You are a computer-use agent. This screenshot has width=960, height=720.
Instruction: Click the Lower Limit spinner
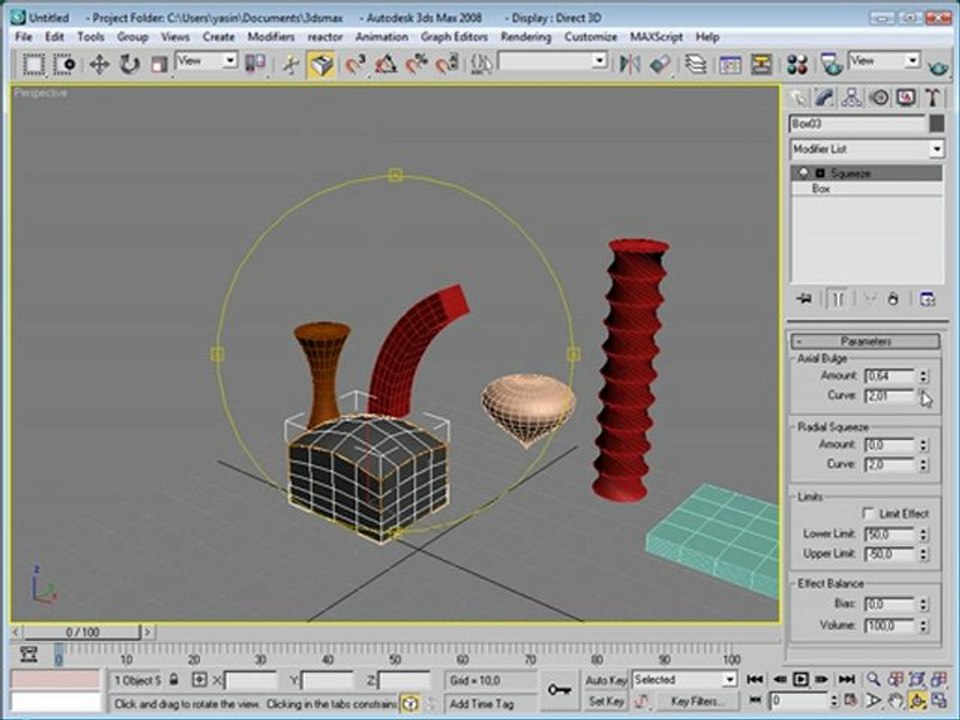tap(923, 534)
